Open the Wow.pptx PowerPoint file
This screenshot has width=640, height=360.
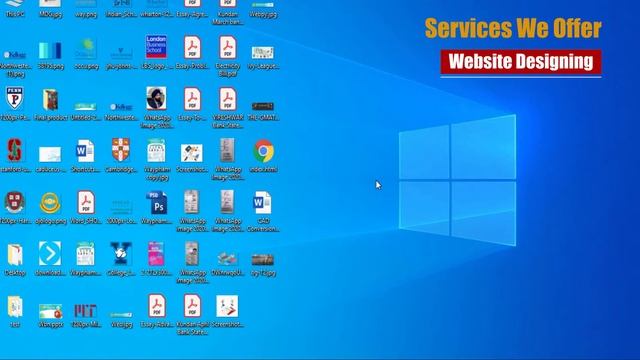[50, 311]
